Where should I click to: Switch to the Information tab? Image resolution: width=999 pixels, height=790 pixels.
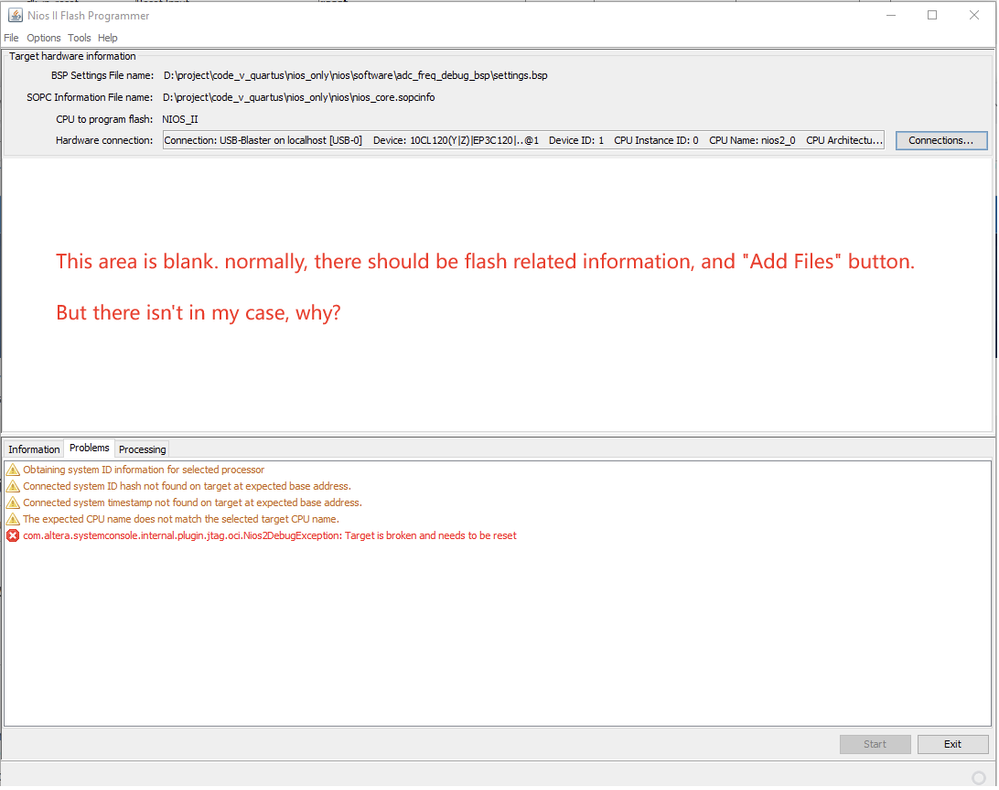coord(34,449)
